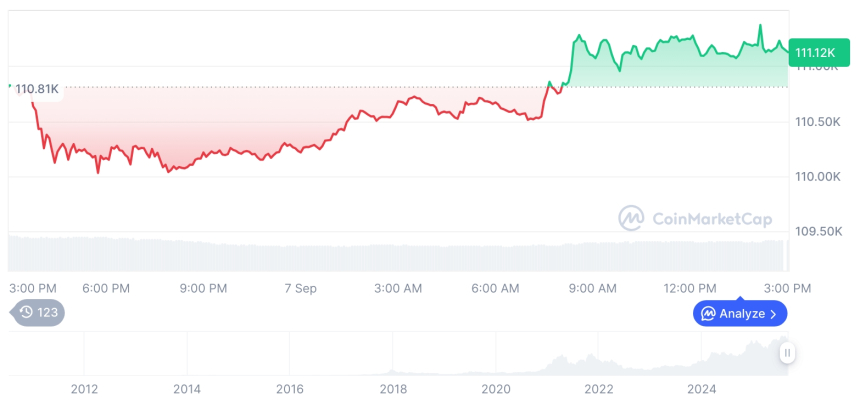
Task: Open the Analyze panel
Action: (740, 313)
